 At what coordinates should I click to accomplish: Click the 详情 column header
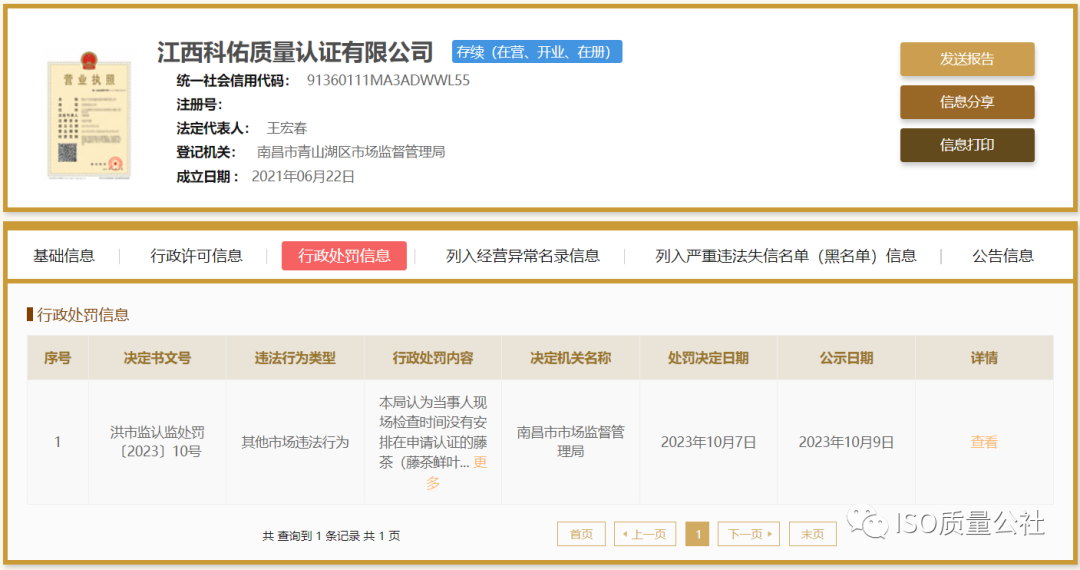pyautogui.click(x=984, y=358)
